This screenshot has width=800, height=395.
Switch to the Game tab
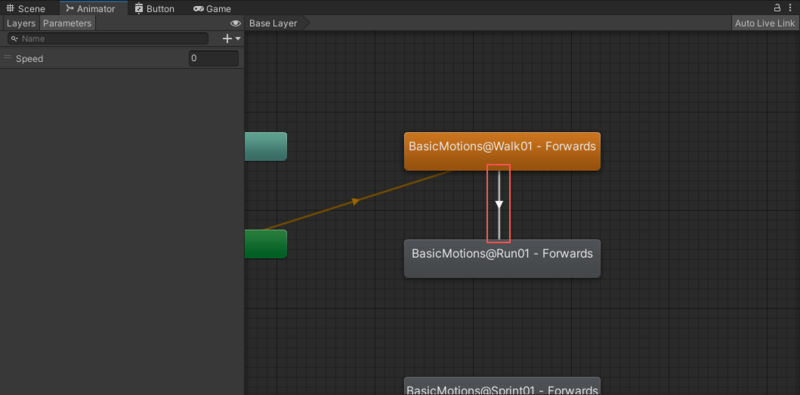[x=212, y=8]
